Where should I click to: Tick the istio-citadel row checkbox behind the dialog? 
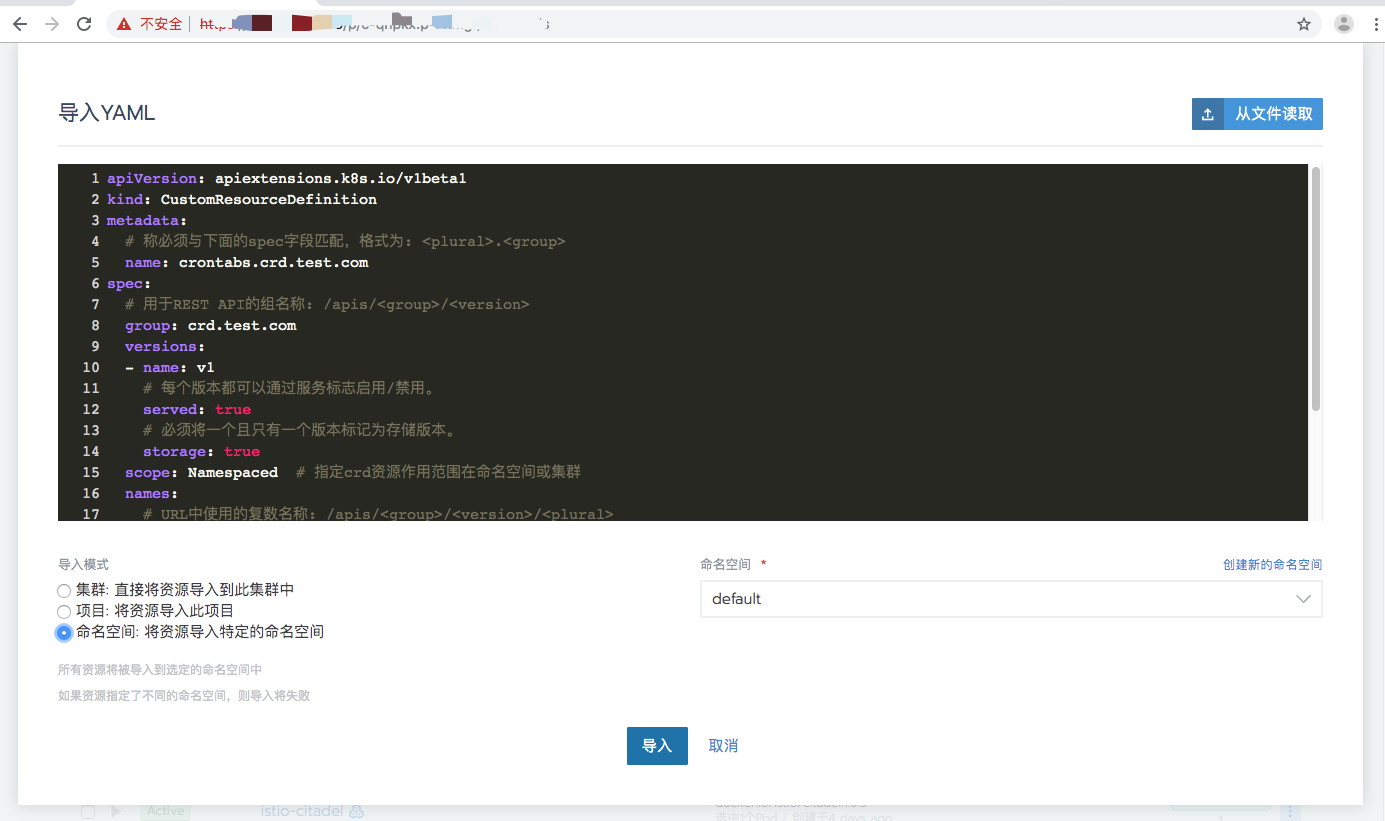click(x=88, y=812)
